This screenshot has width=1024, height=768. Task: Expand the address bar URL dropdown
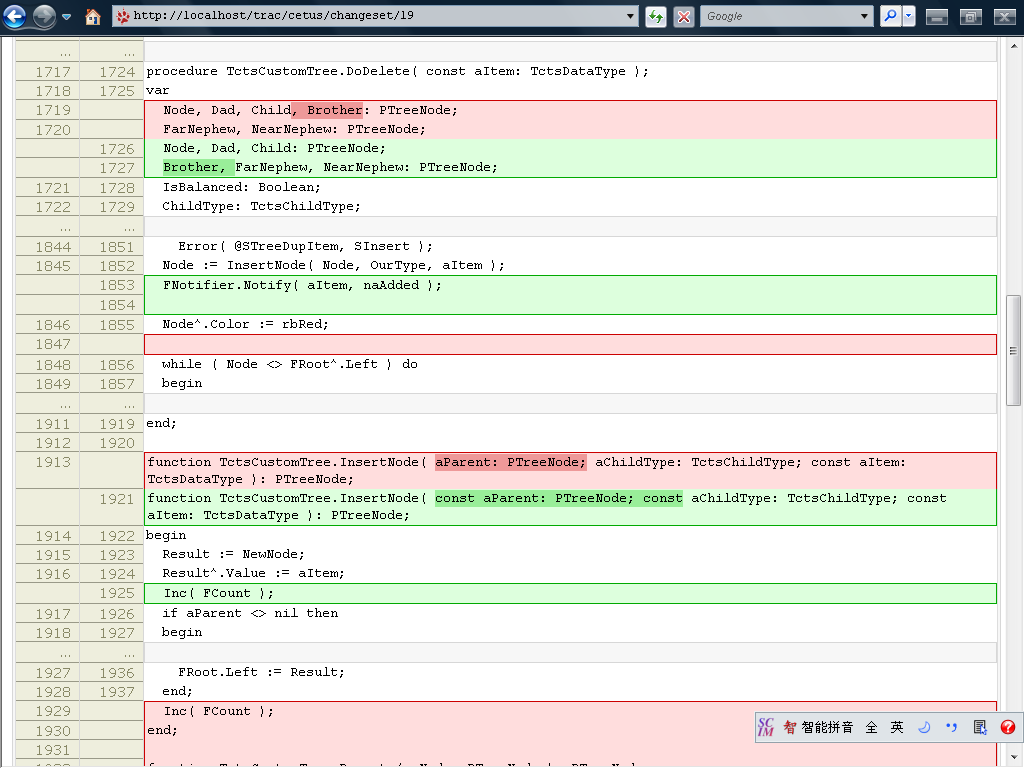pyautogui.click(x=630, y=16)
